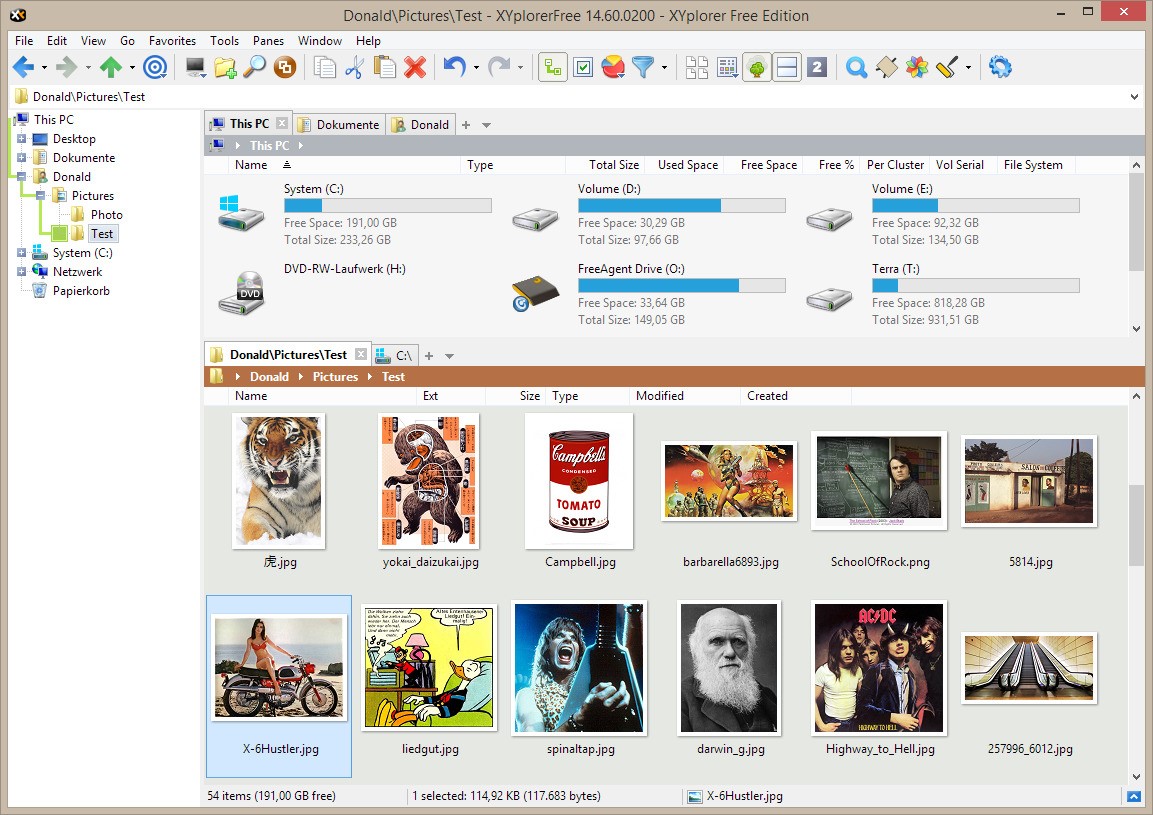Collapse the Donald tree node
Viewport: 1153px width, 815px height.
[x=21, y=177]
